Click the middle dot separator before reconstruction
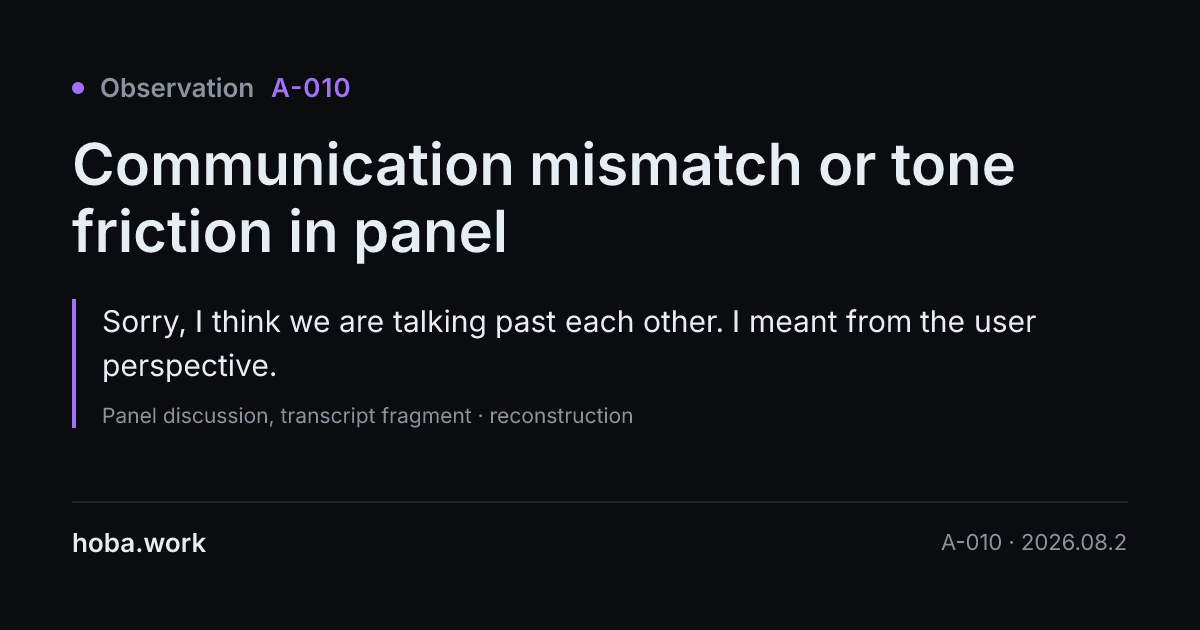Image resolution: width=1200 pixels, height=630 pixels. [480, 416]
